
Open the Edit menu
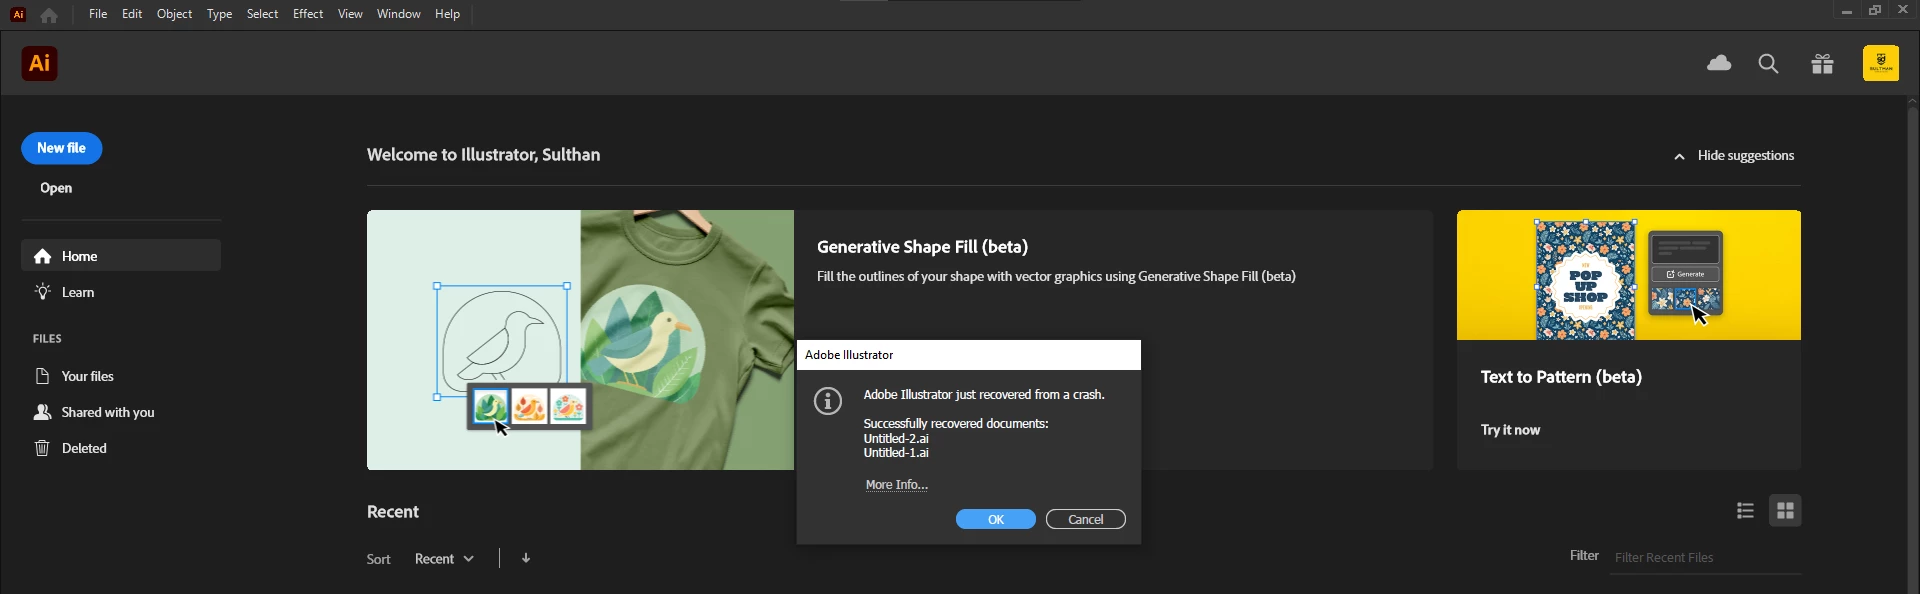[x=132, y=14]
